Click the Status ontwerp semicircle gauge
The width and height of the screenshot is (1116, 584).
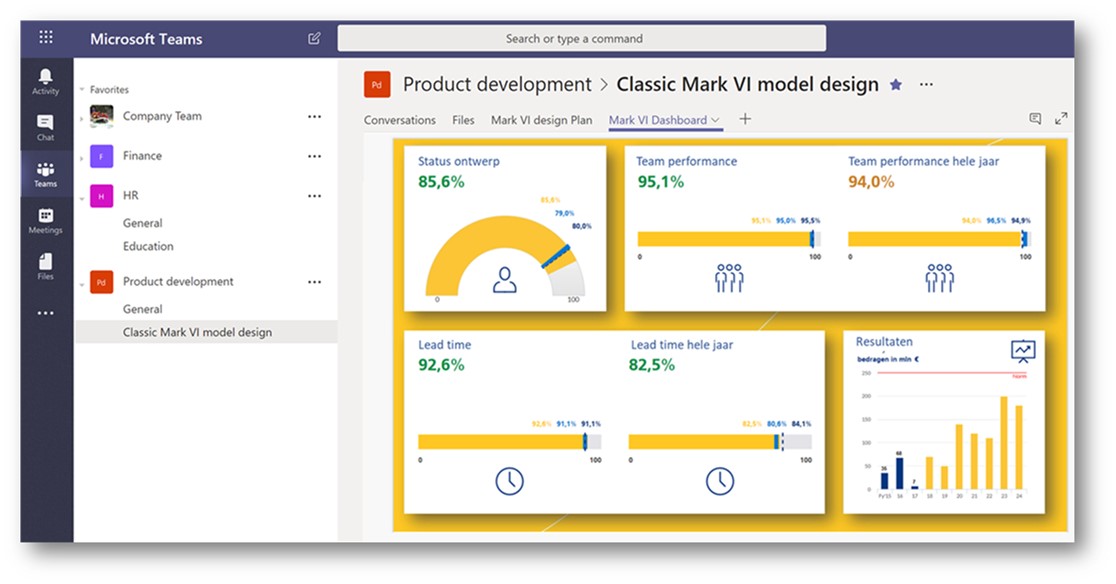[505, 256]
